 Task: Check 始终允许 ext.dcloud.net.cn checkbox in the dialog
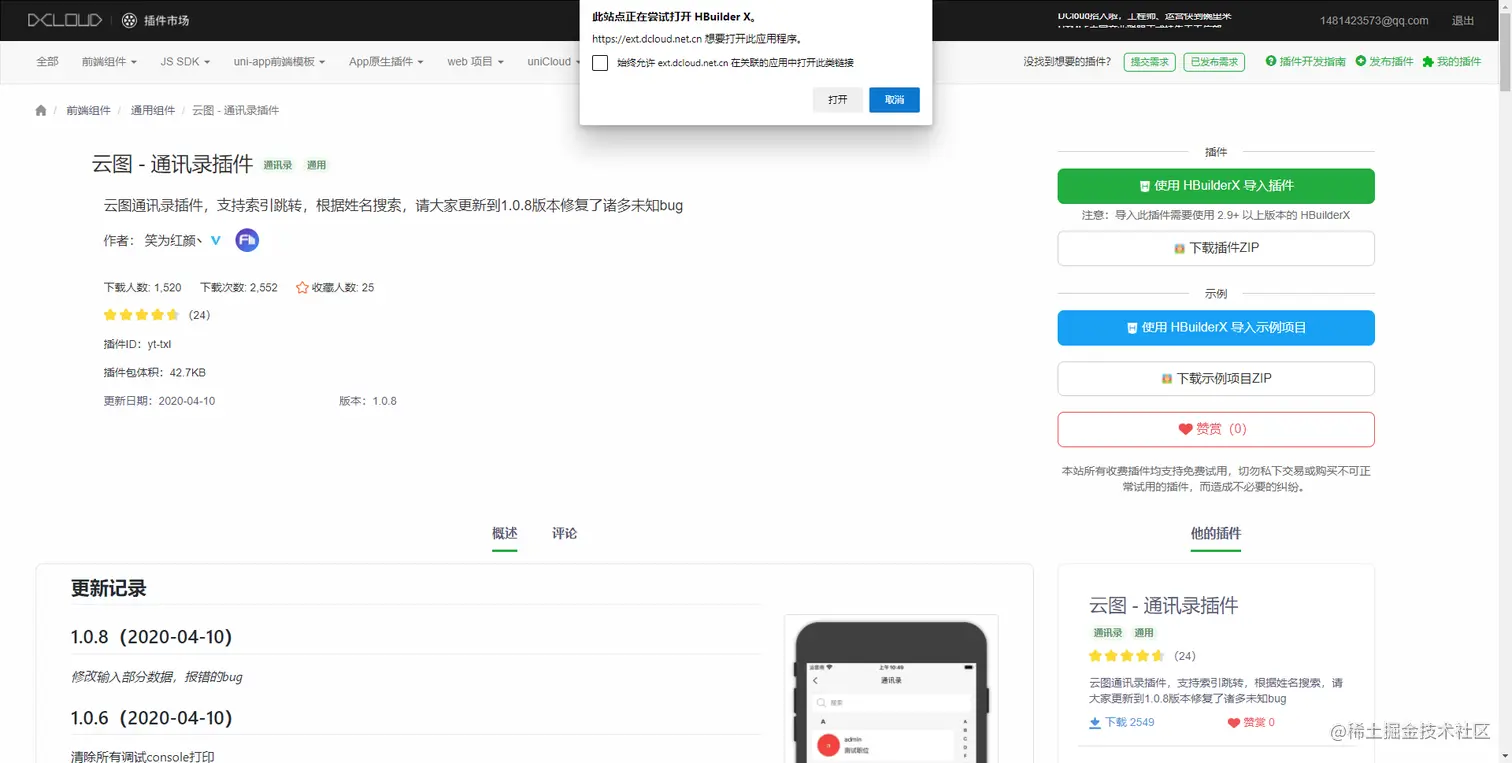pos(600,63)
